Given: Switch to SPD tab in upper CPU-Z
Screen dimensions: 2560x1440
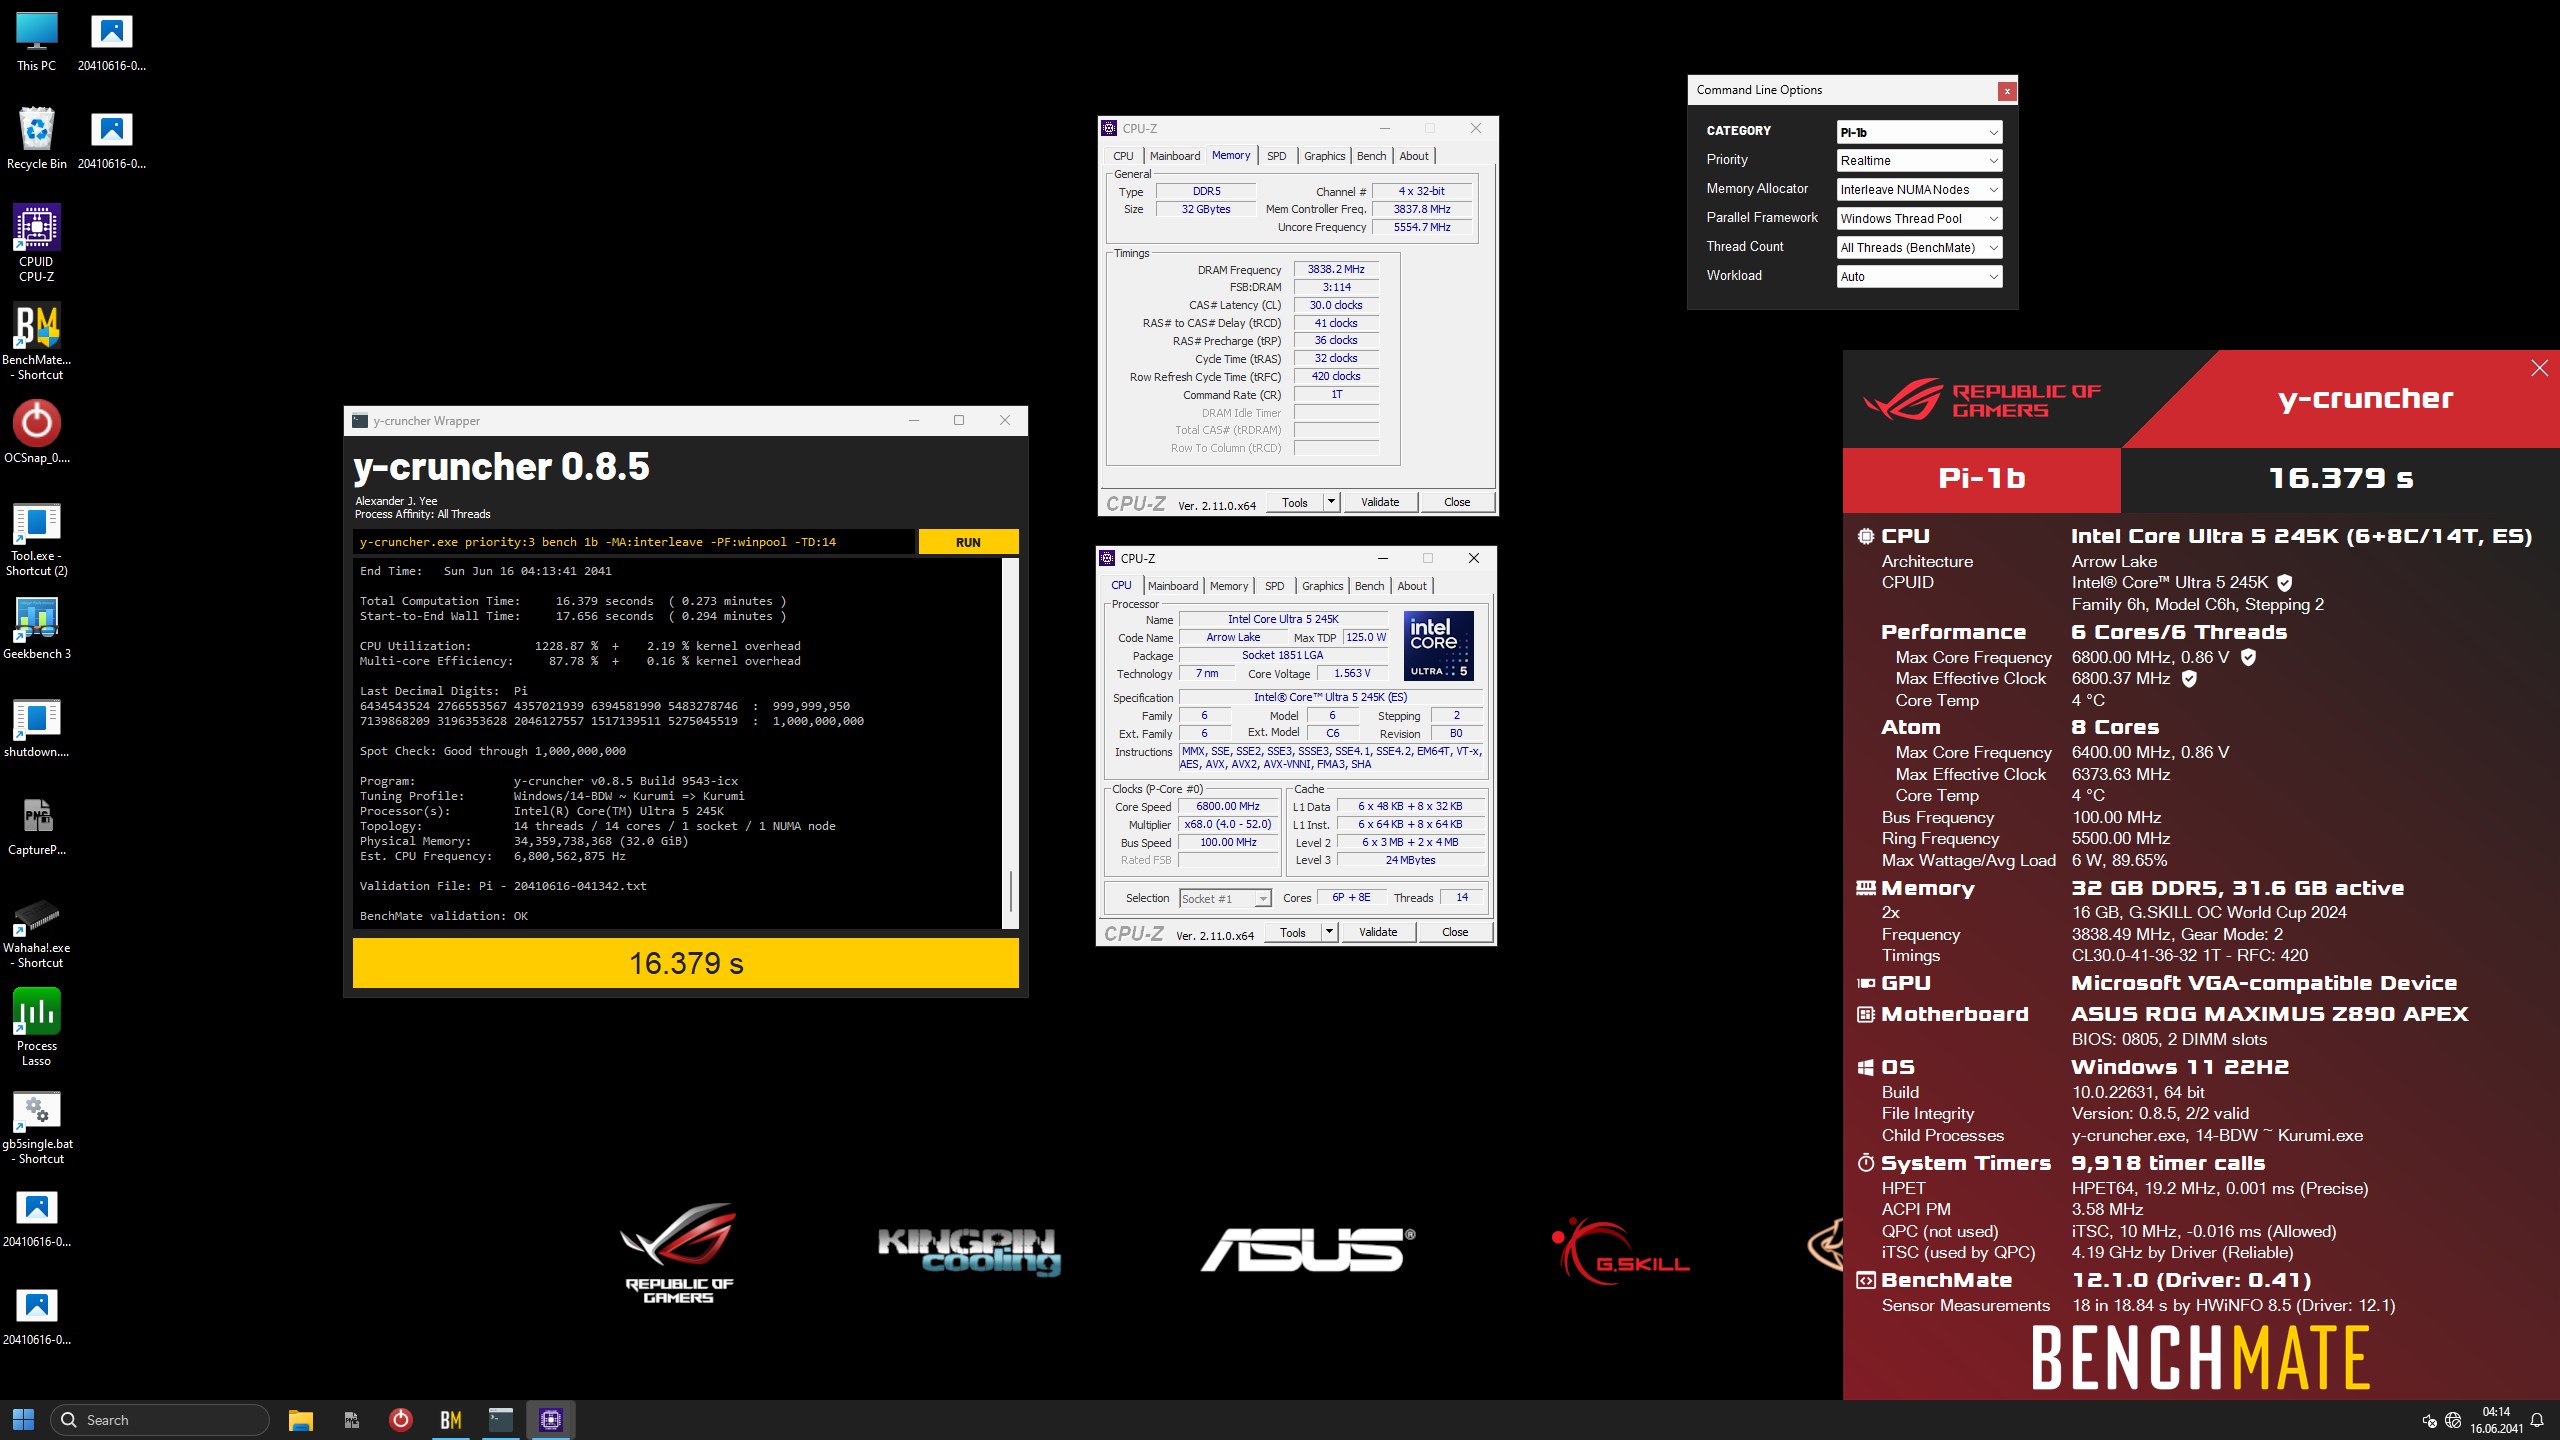Looking at the screenshot, I should pos(1276,156).
